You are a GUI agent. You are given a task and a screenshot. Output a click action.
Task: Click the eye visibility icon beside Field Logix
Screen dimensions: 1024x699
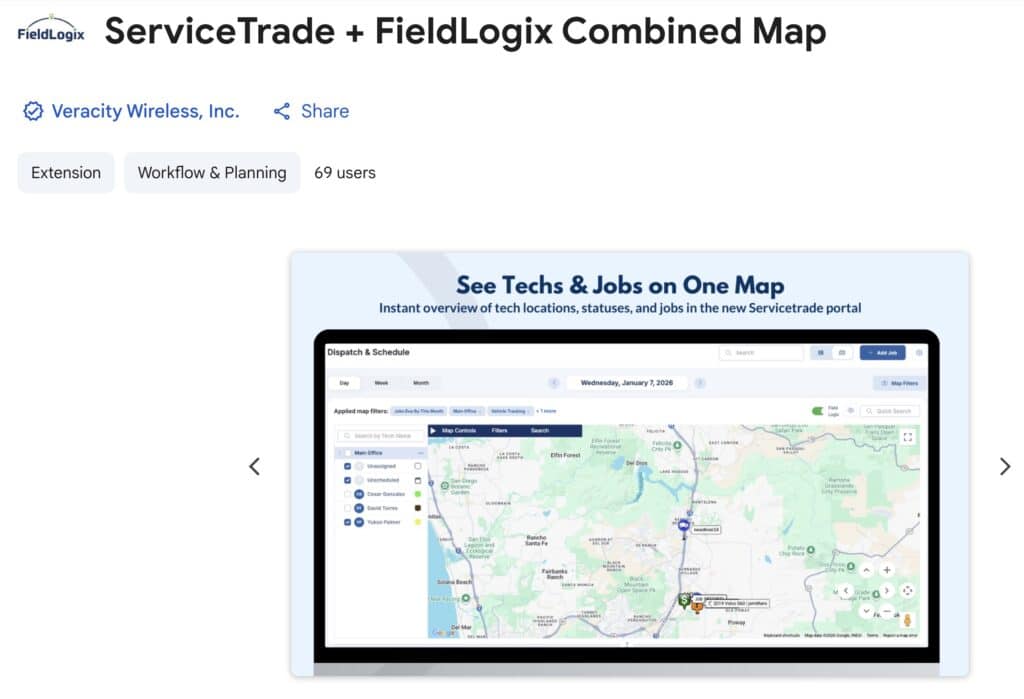tap(850, 411)
